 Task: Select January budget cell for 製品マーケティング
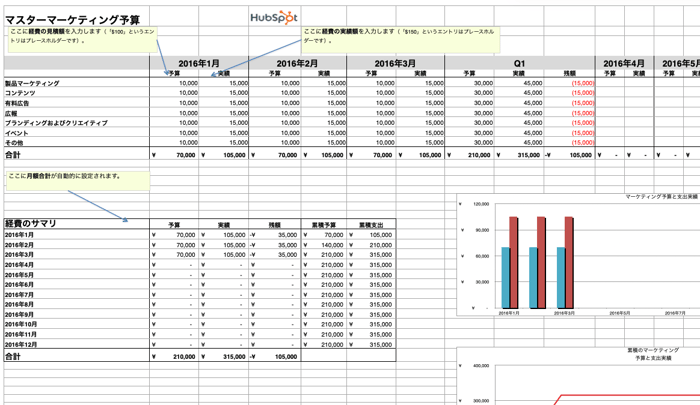point(174,83)
